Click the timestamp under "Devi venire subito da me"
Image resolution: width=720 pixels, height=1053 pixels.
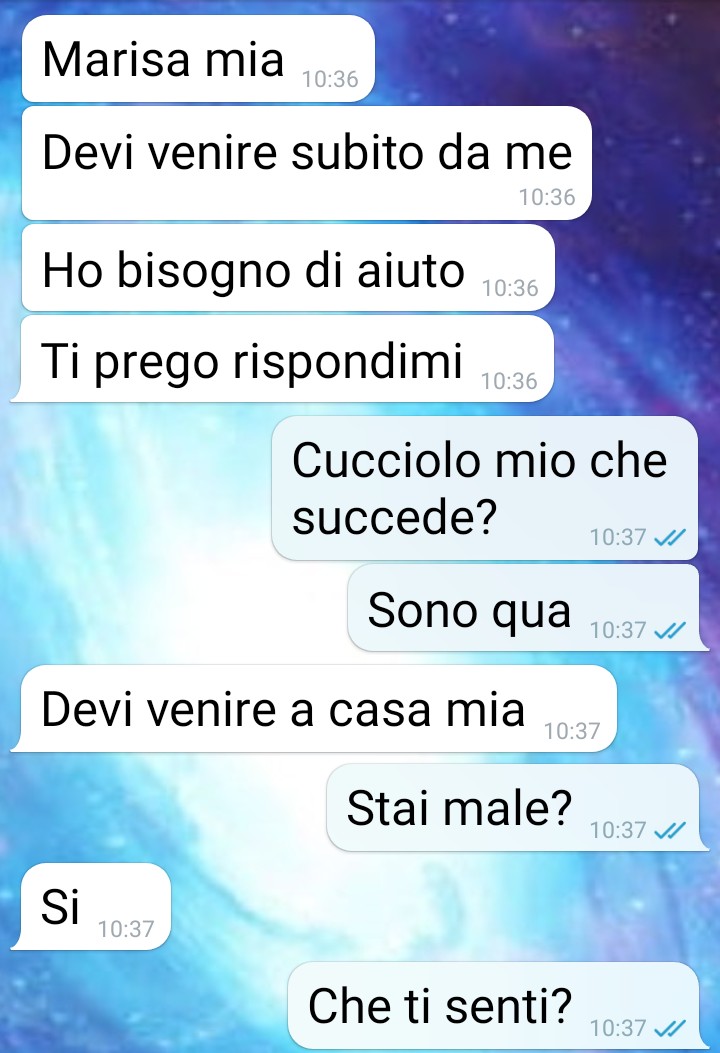547,197
